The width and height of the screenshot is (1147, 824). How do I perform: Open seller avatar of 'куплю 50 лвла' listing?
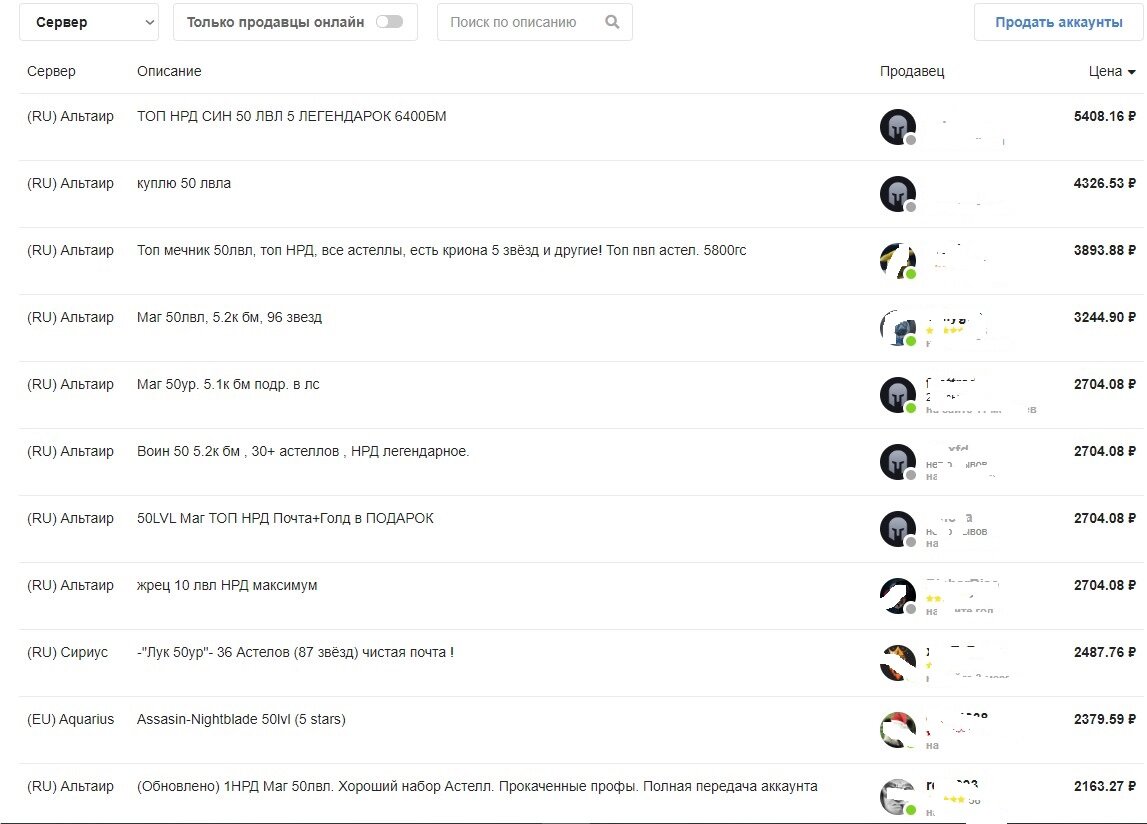tap(898, 194)
